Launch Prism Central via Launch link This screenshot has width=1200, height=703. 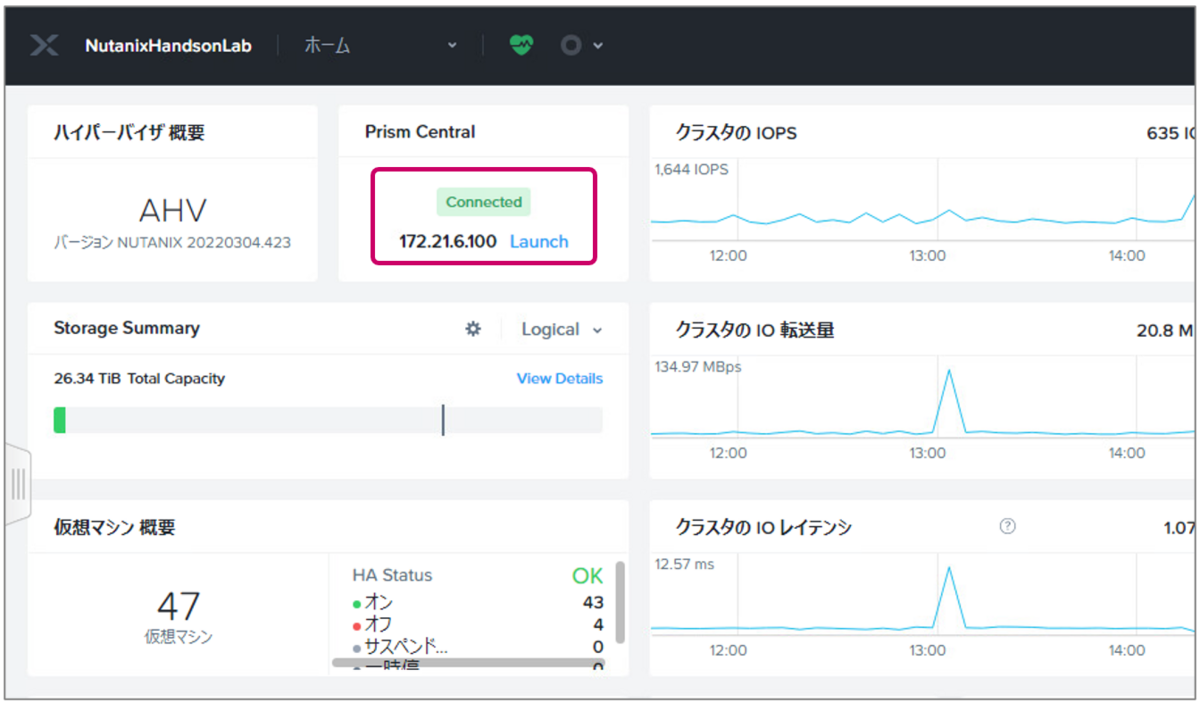click(x=539, y=241)
